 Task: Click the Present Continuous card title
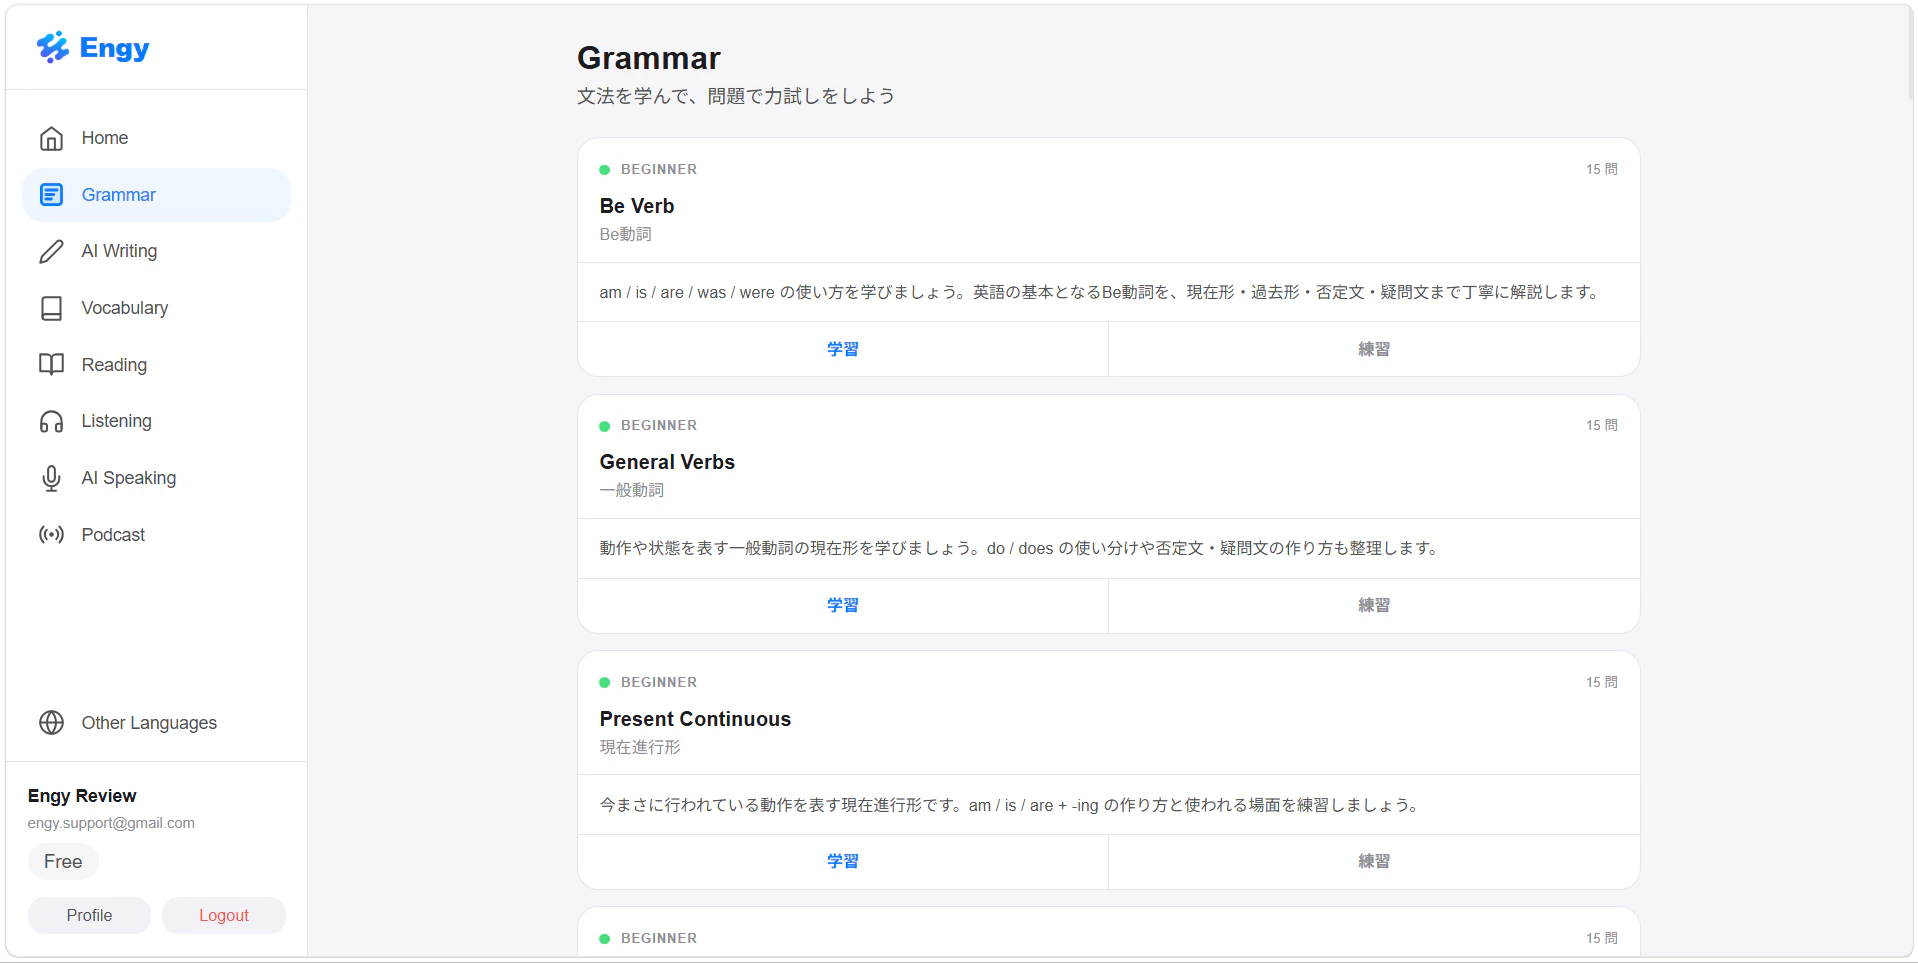(695, 719)
